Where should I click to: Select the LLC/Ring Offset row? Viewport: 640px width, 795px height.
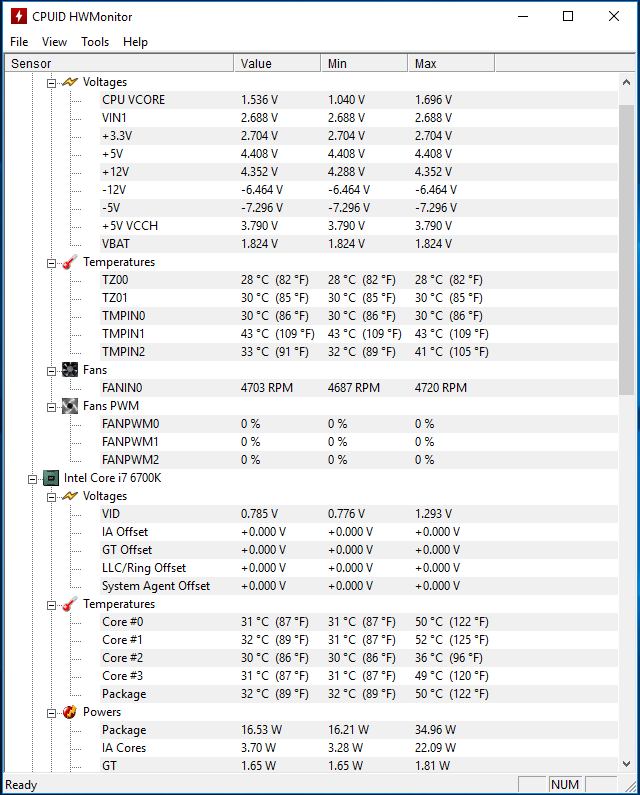359,568
